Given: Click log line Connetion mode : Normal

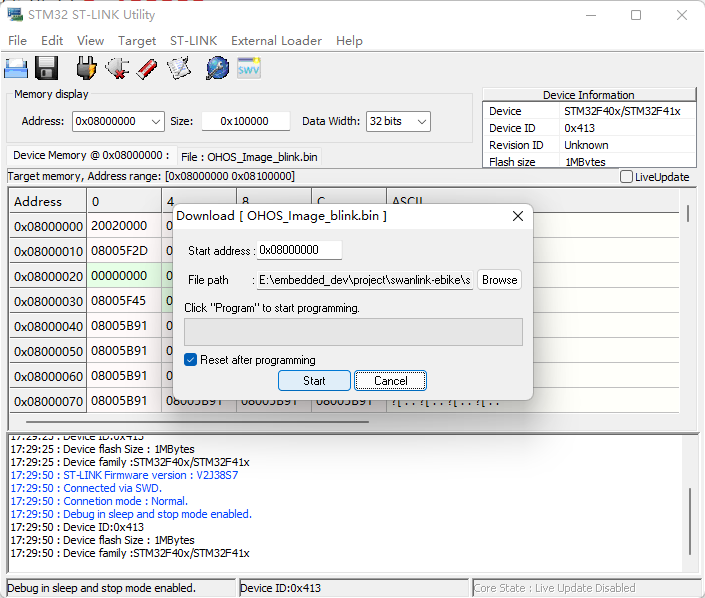Looking at the screenshot, I should click(x=99, y=501).
